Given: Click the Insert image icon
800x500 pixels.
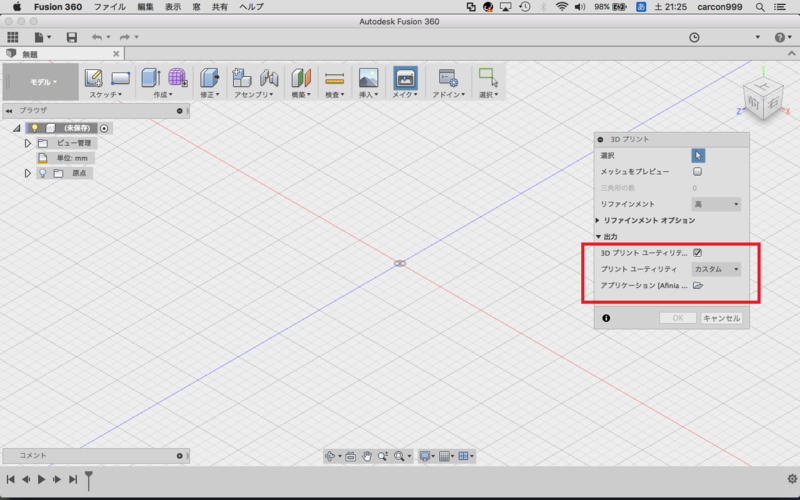Looking at the screenshot, I should [368, 78].
